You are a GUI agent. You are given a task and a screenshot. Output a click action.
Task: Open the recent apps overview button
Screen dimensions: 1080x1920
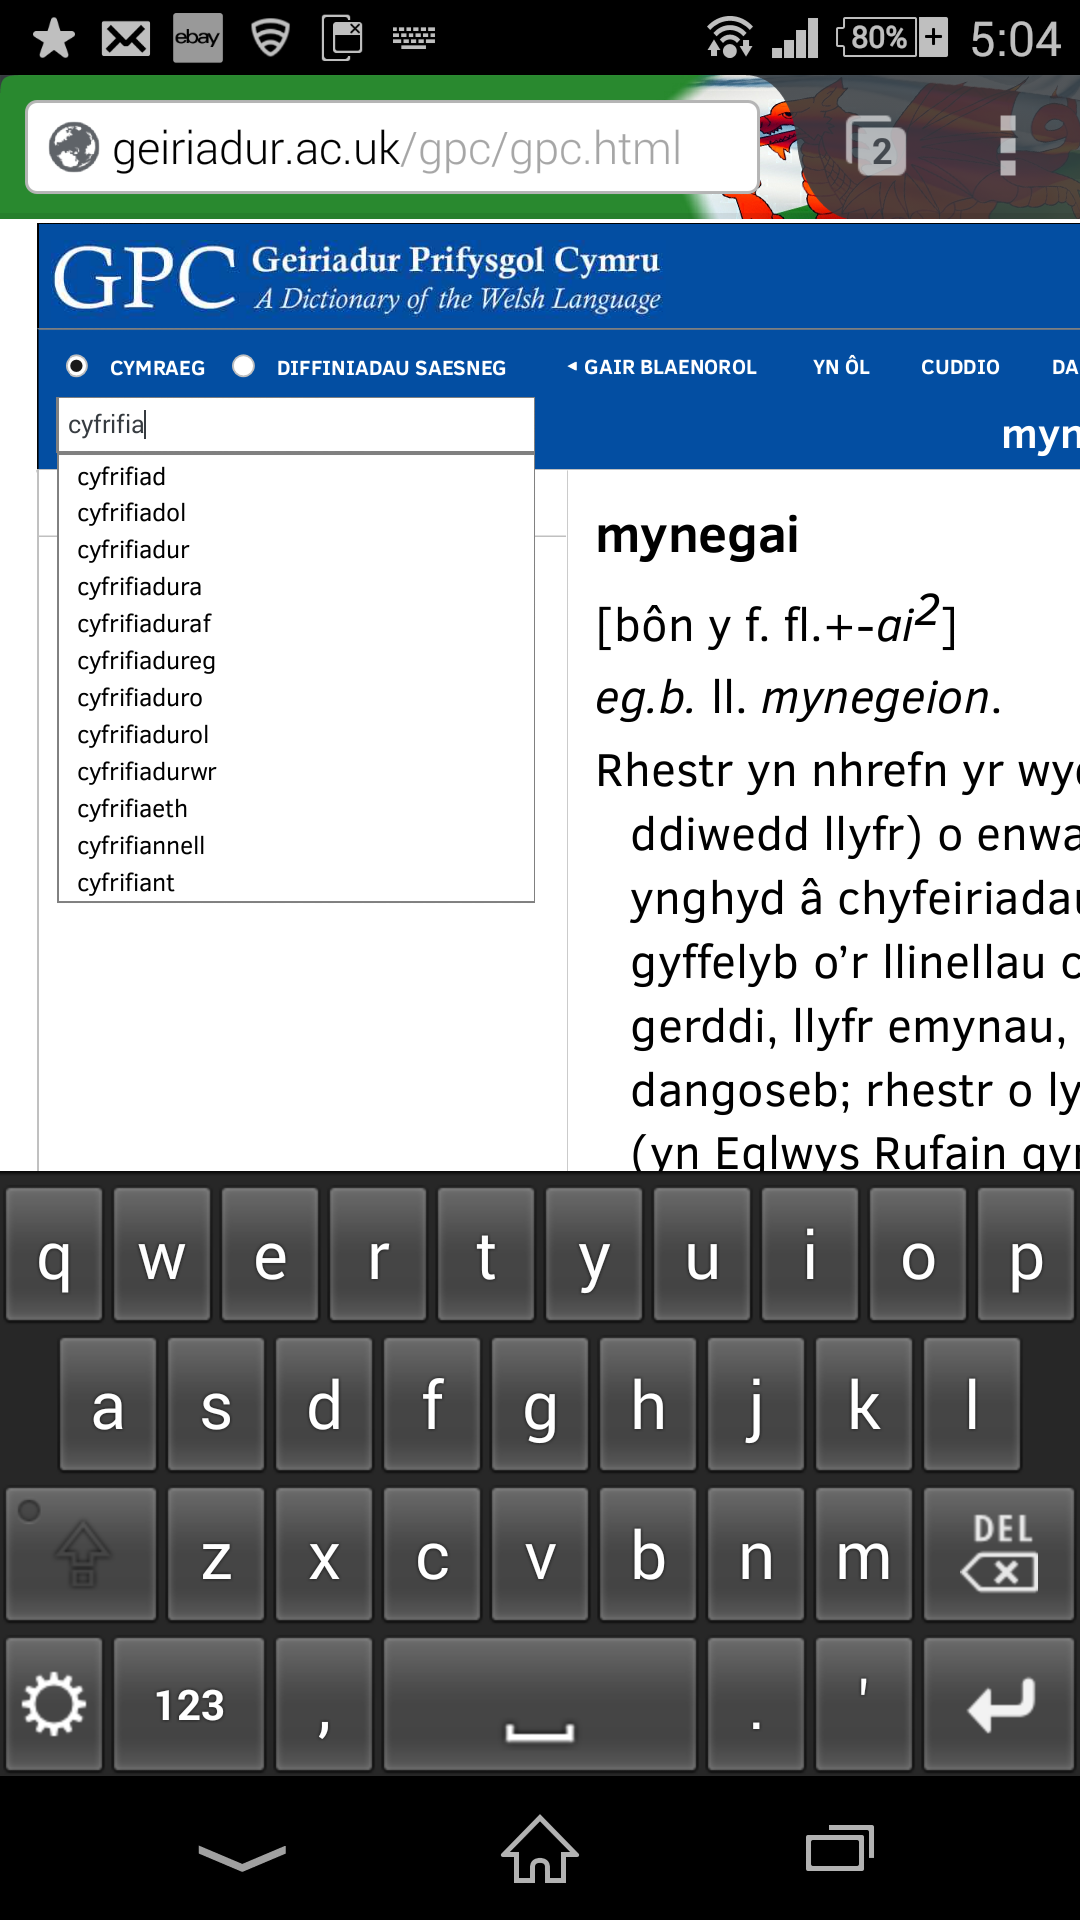tap(839, 1850)
